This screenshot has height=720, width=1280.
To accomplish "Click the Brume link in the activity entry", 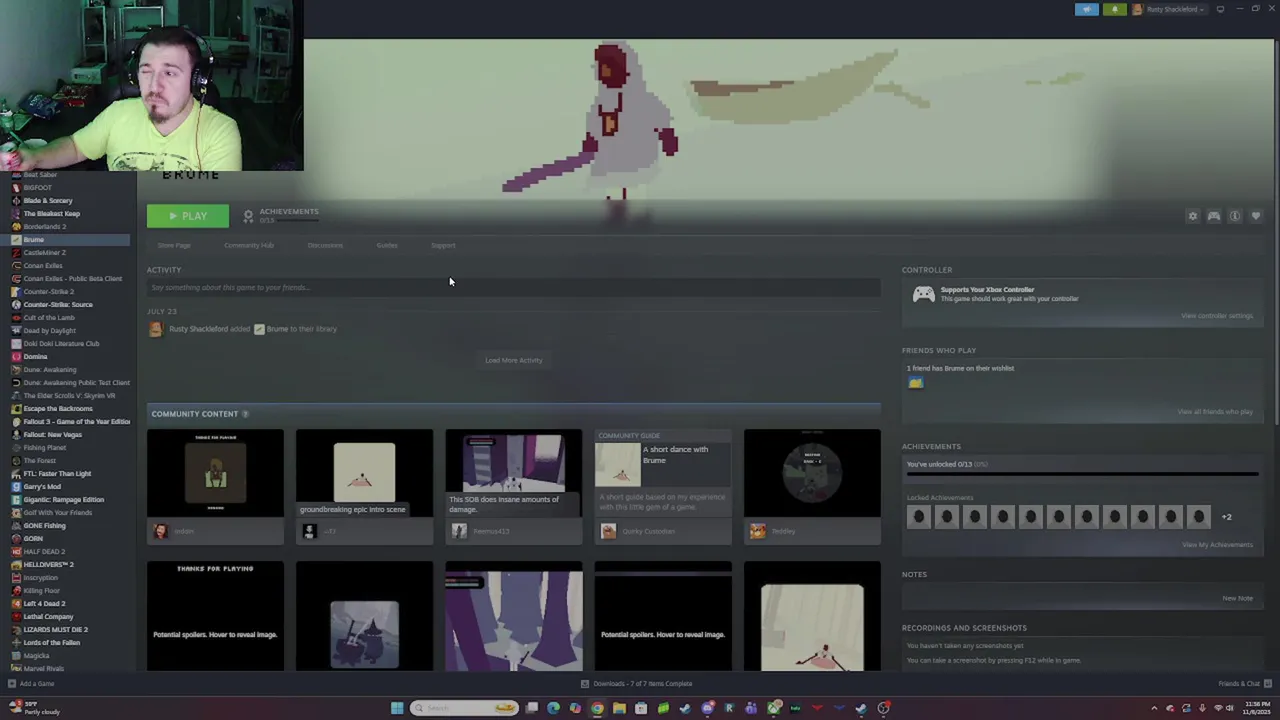I will (277, 329).
